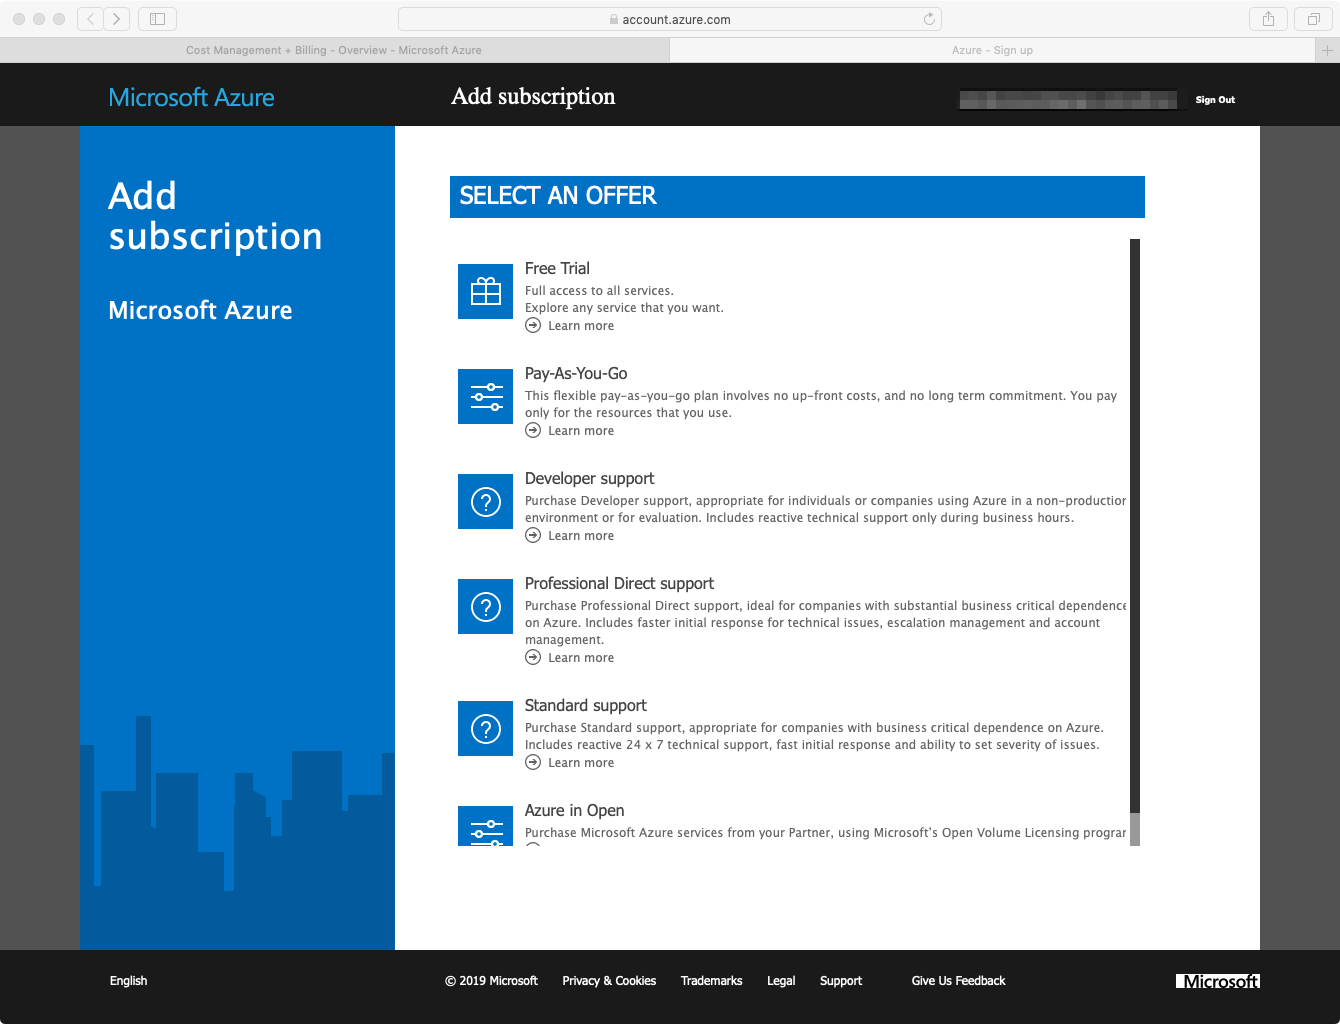
Task: Click Learn more under Developer support
Action: [581, 536]
